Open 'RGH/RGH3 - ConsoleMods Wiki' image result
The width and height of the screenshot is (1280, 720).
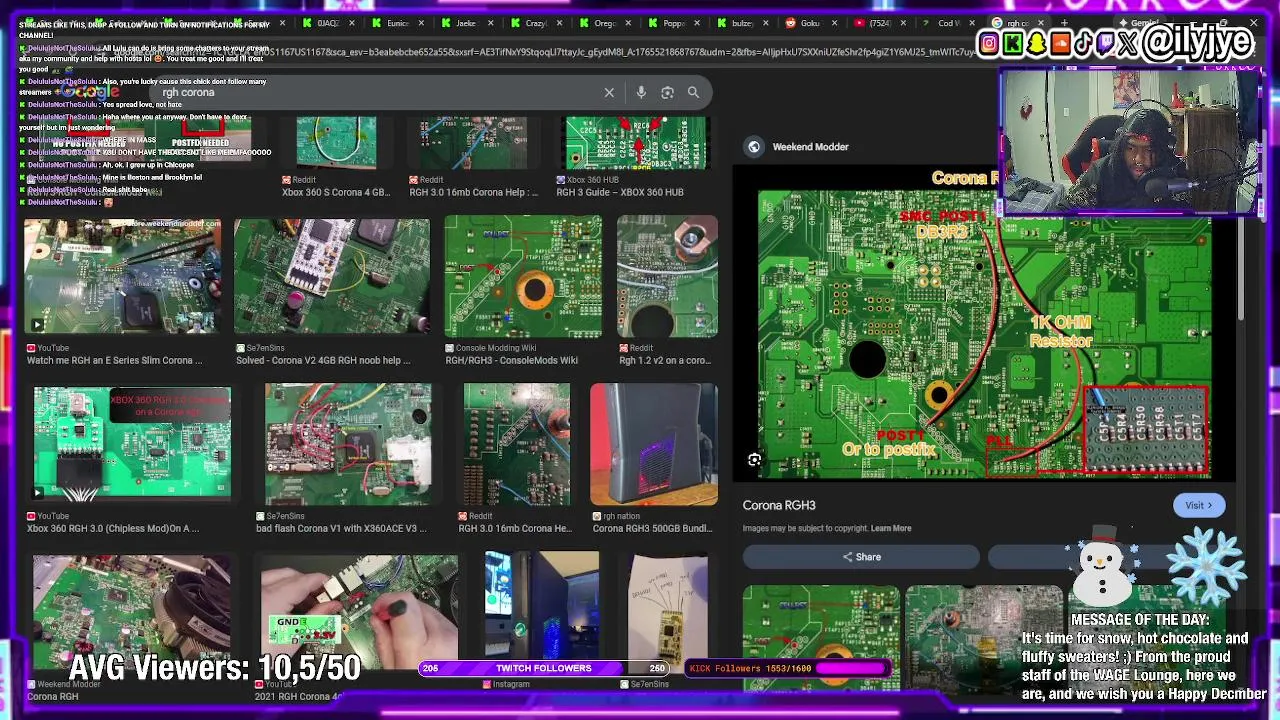[x=523, y=277]
